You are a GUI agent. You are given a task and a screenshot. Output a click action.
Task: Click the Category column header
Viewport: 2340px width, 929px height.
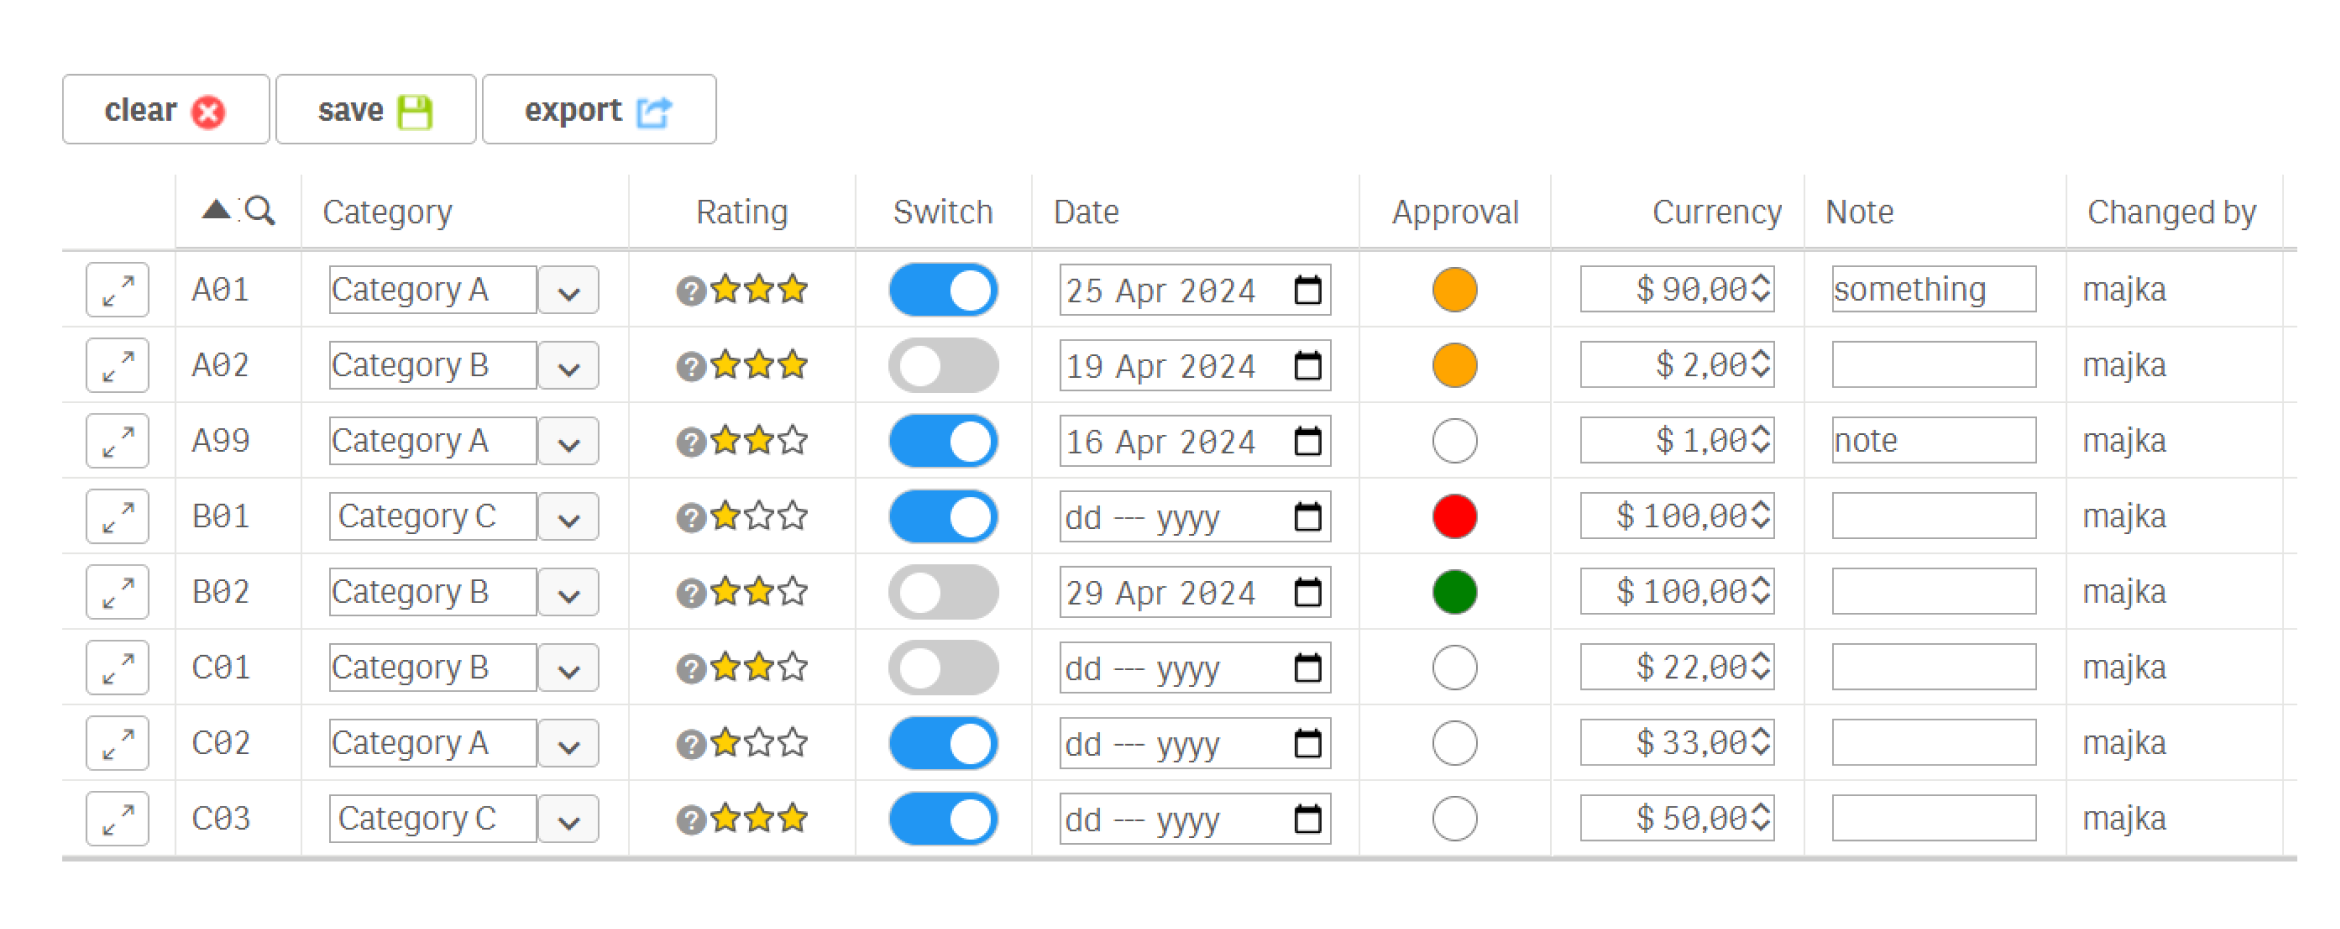pos(387,212)
